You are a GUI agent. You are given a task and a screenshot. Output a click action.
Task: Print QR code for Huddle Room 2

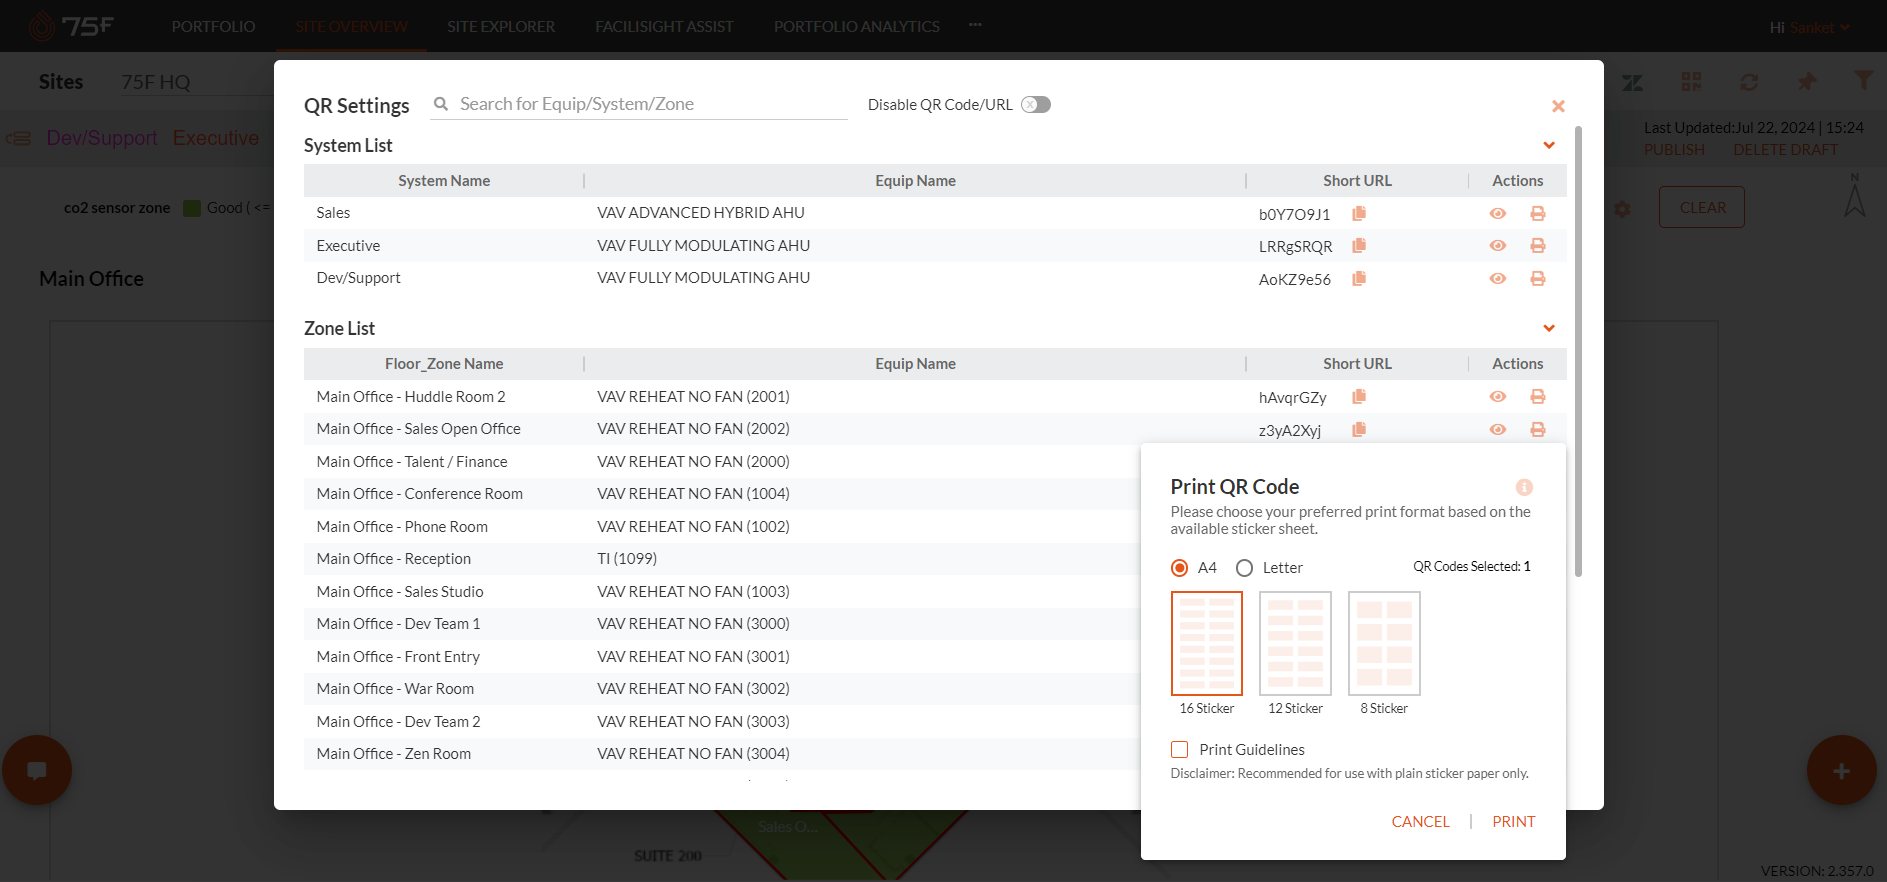pyautogui.click(x=1538, y=397)
